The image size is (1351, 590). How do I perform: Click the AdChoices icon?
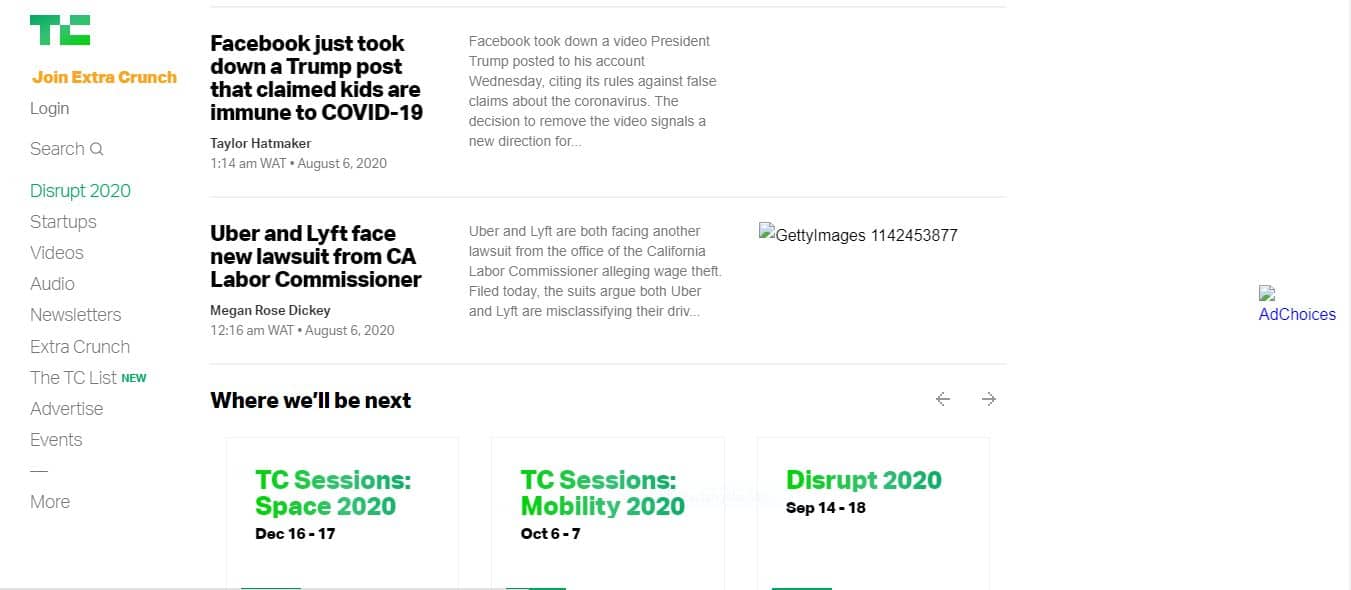[1267, 294]
